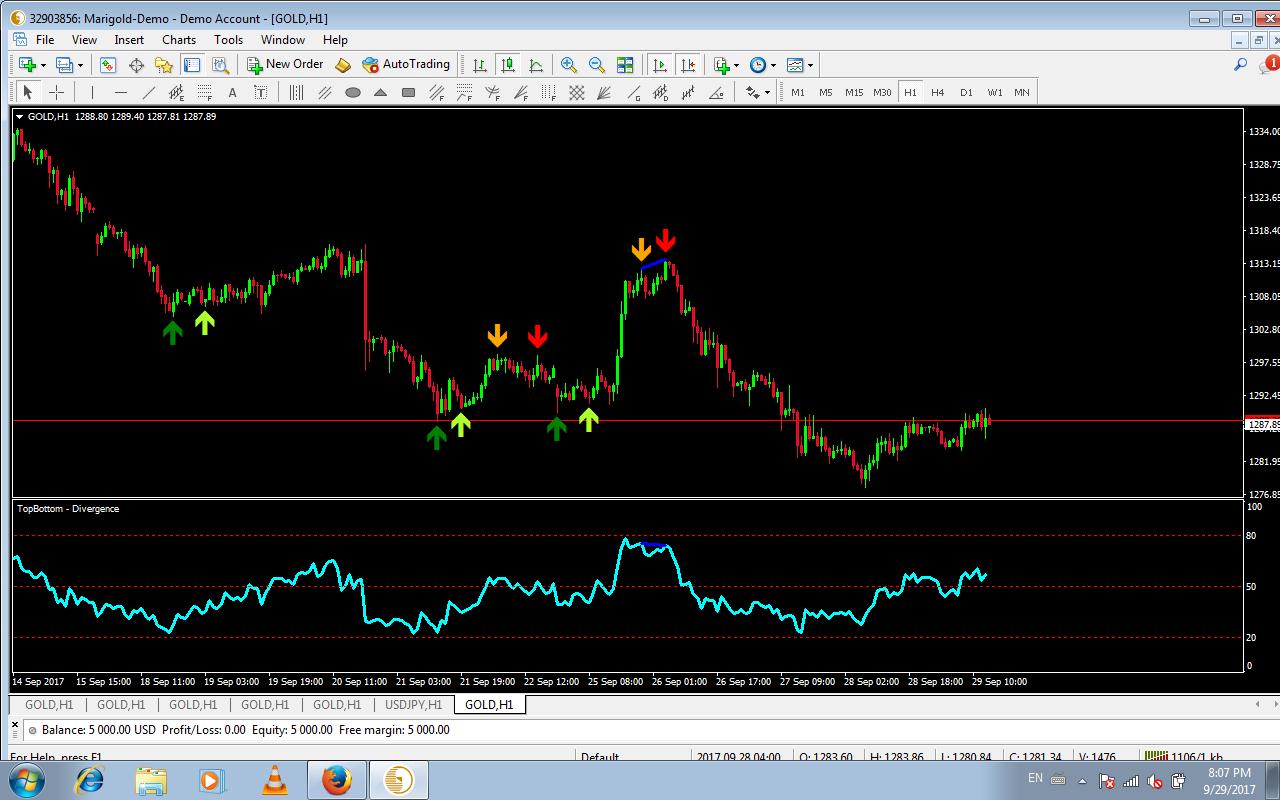The width and height of the screenshot is (1280, 800).
Task: Open the Insert menu
Action: [x=129, y=40]
